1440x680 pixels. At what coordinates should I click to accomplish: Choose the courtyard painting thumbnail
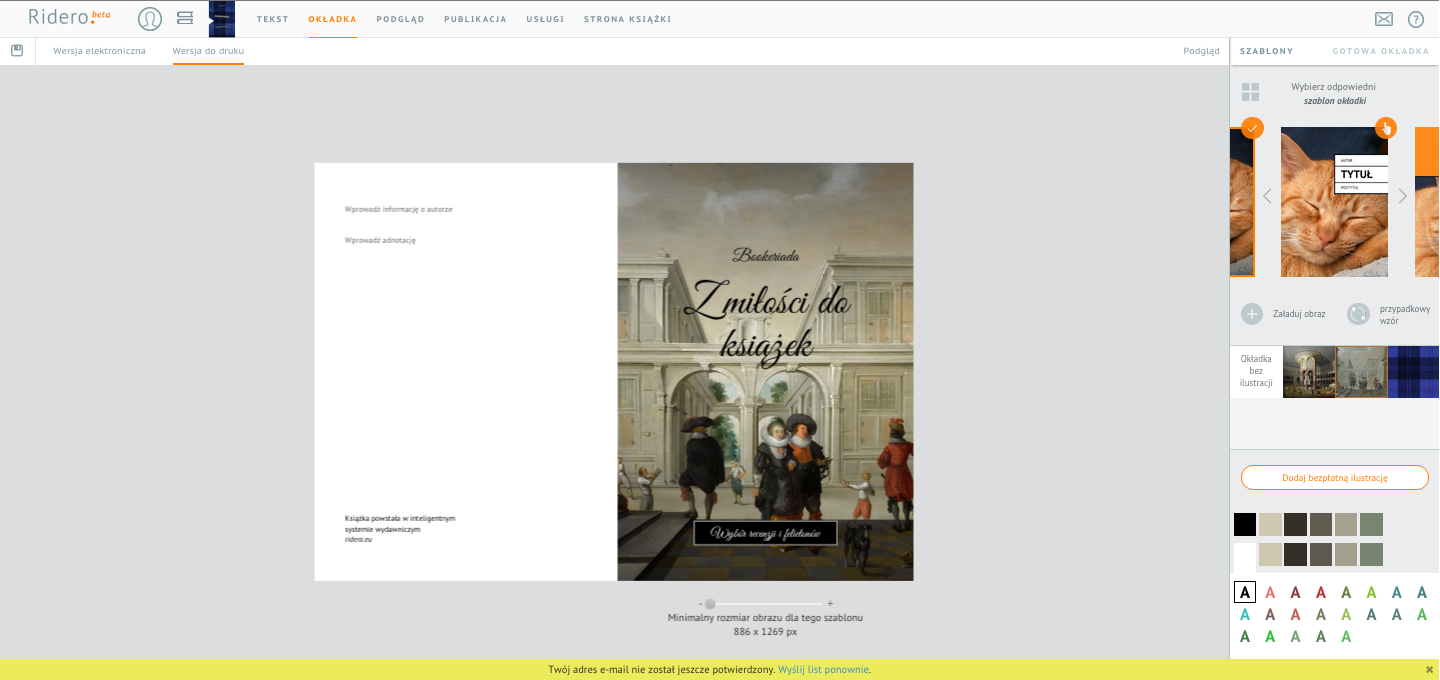[x=1361, y=372]
